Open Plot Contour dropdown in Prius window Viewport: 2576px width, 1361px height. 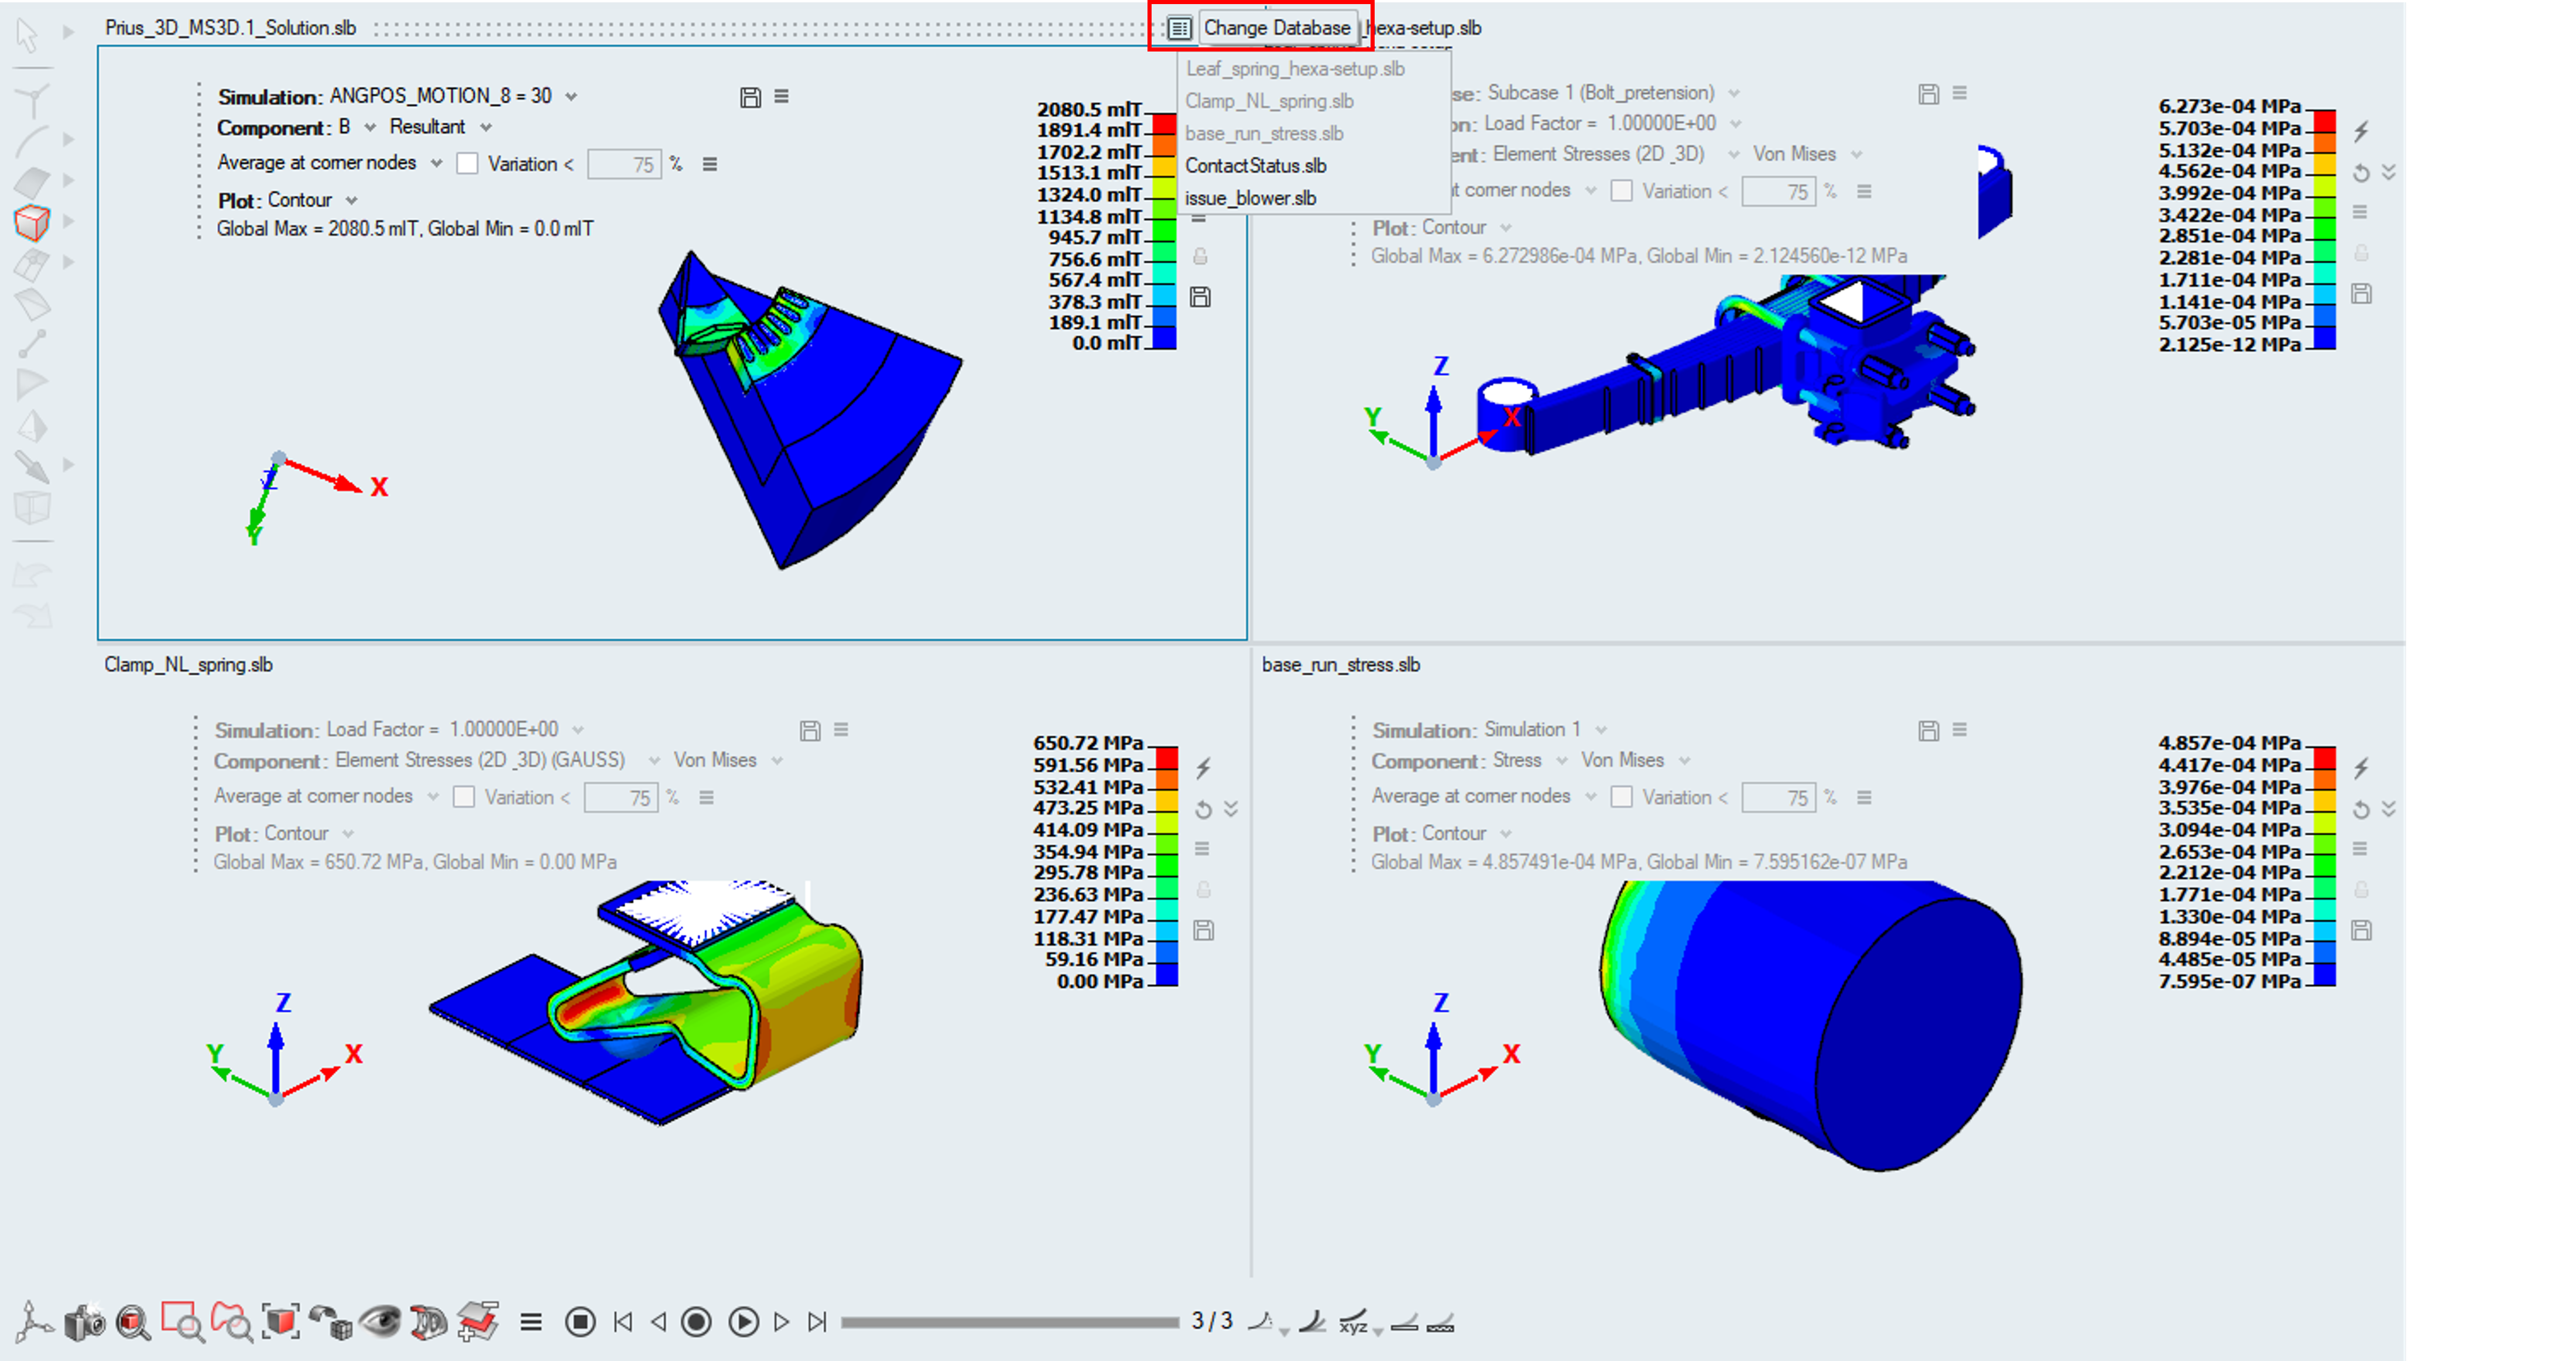[x=351, y=200]
